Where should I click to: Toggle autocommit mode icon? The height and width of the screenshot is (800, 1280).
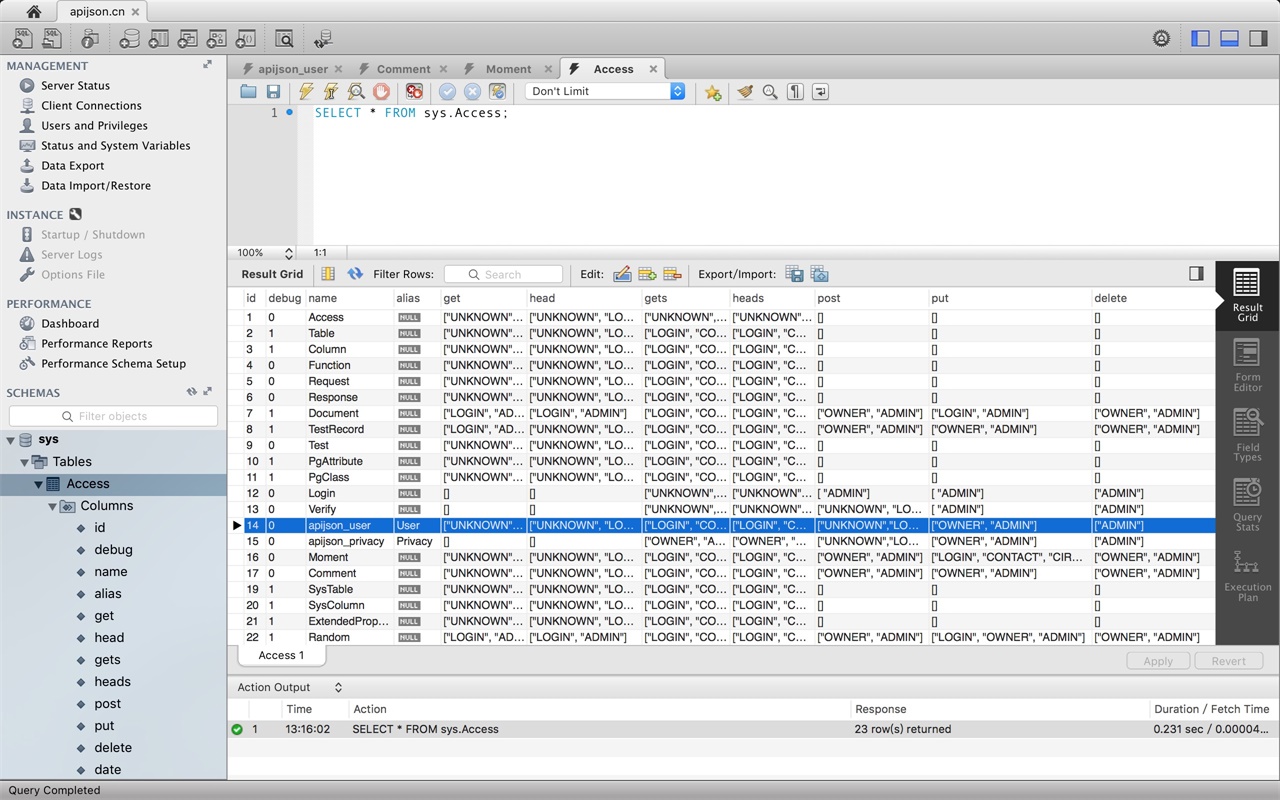(x=497, y=91)
